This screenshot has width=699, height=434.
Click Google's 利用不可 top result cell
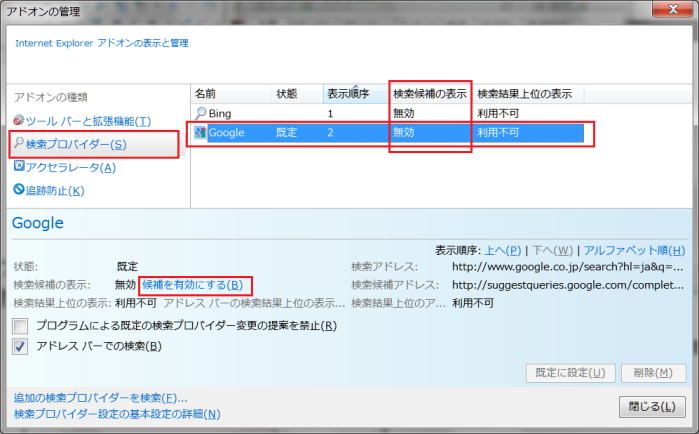pos(498,132)
